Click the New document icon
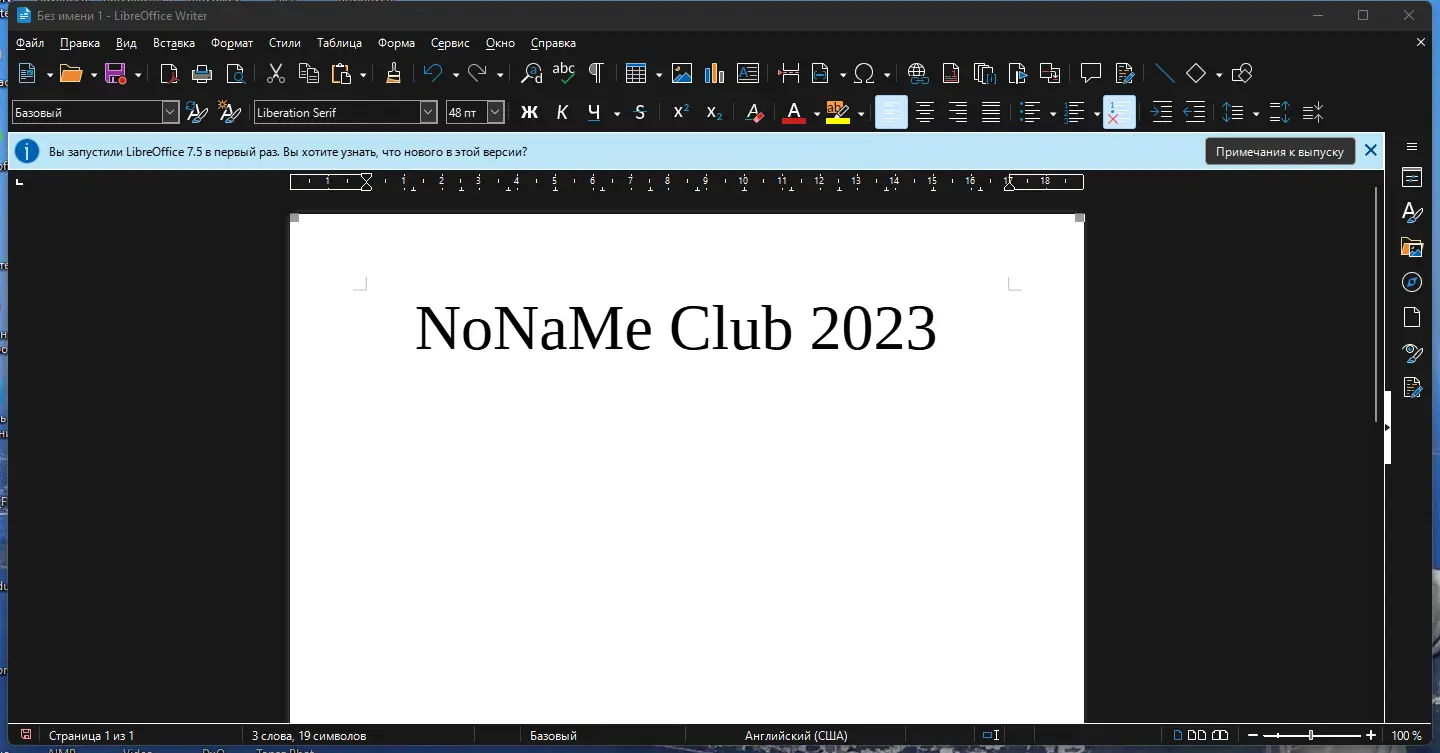Screen dimensions: 1440x753 click(x=27, y=73)
